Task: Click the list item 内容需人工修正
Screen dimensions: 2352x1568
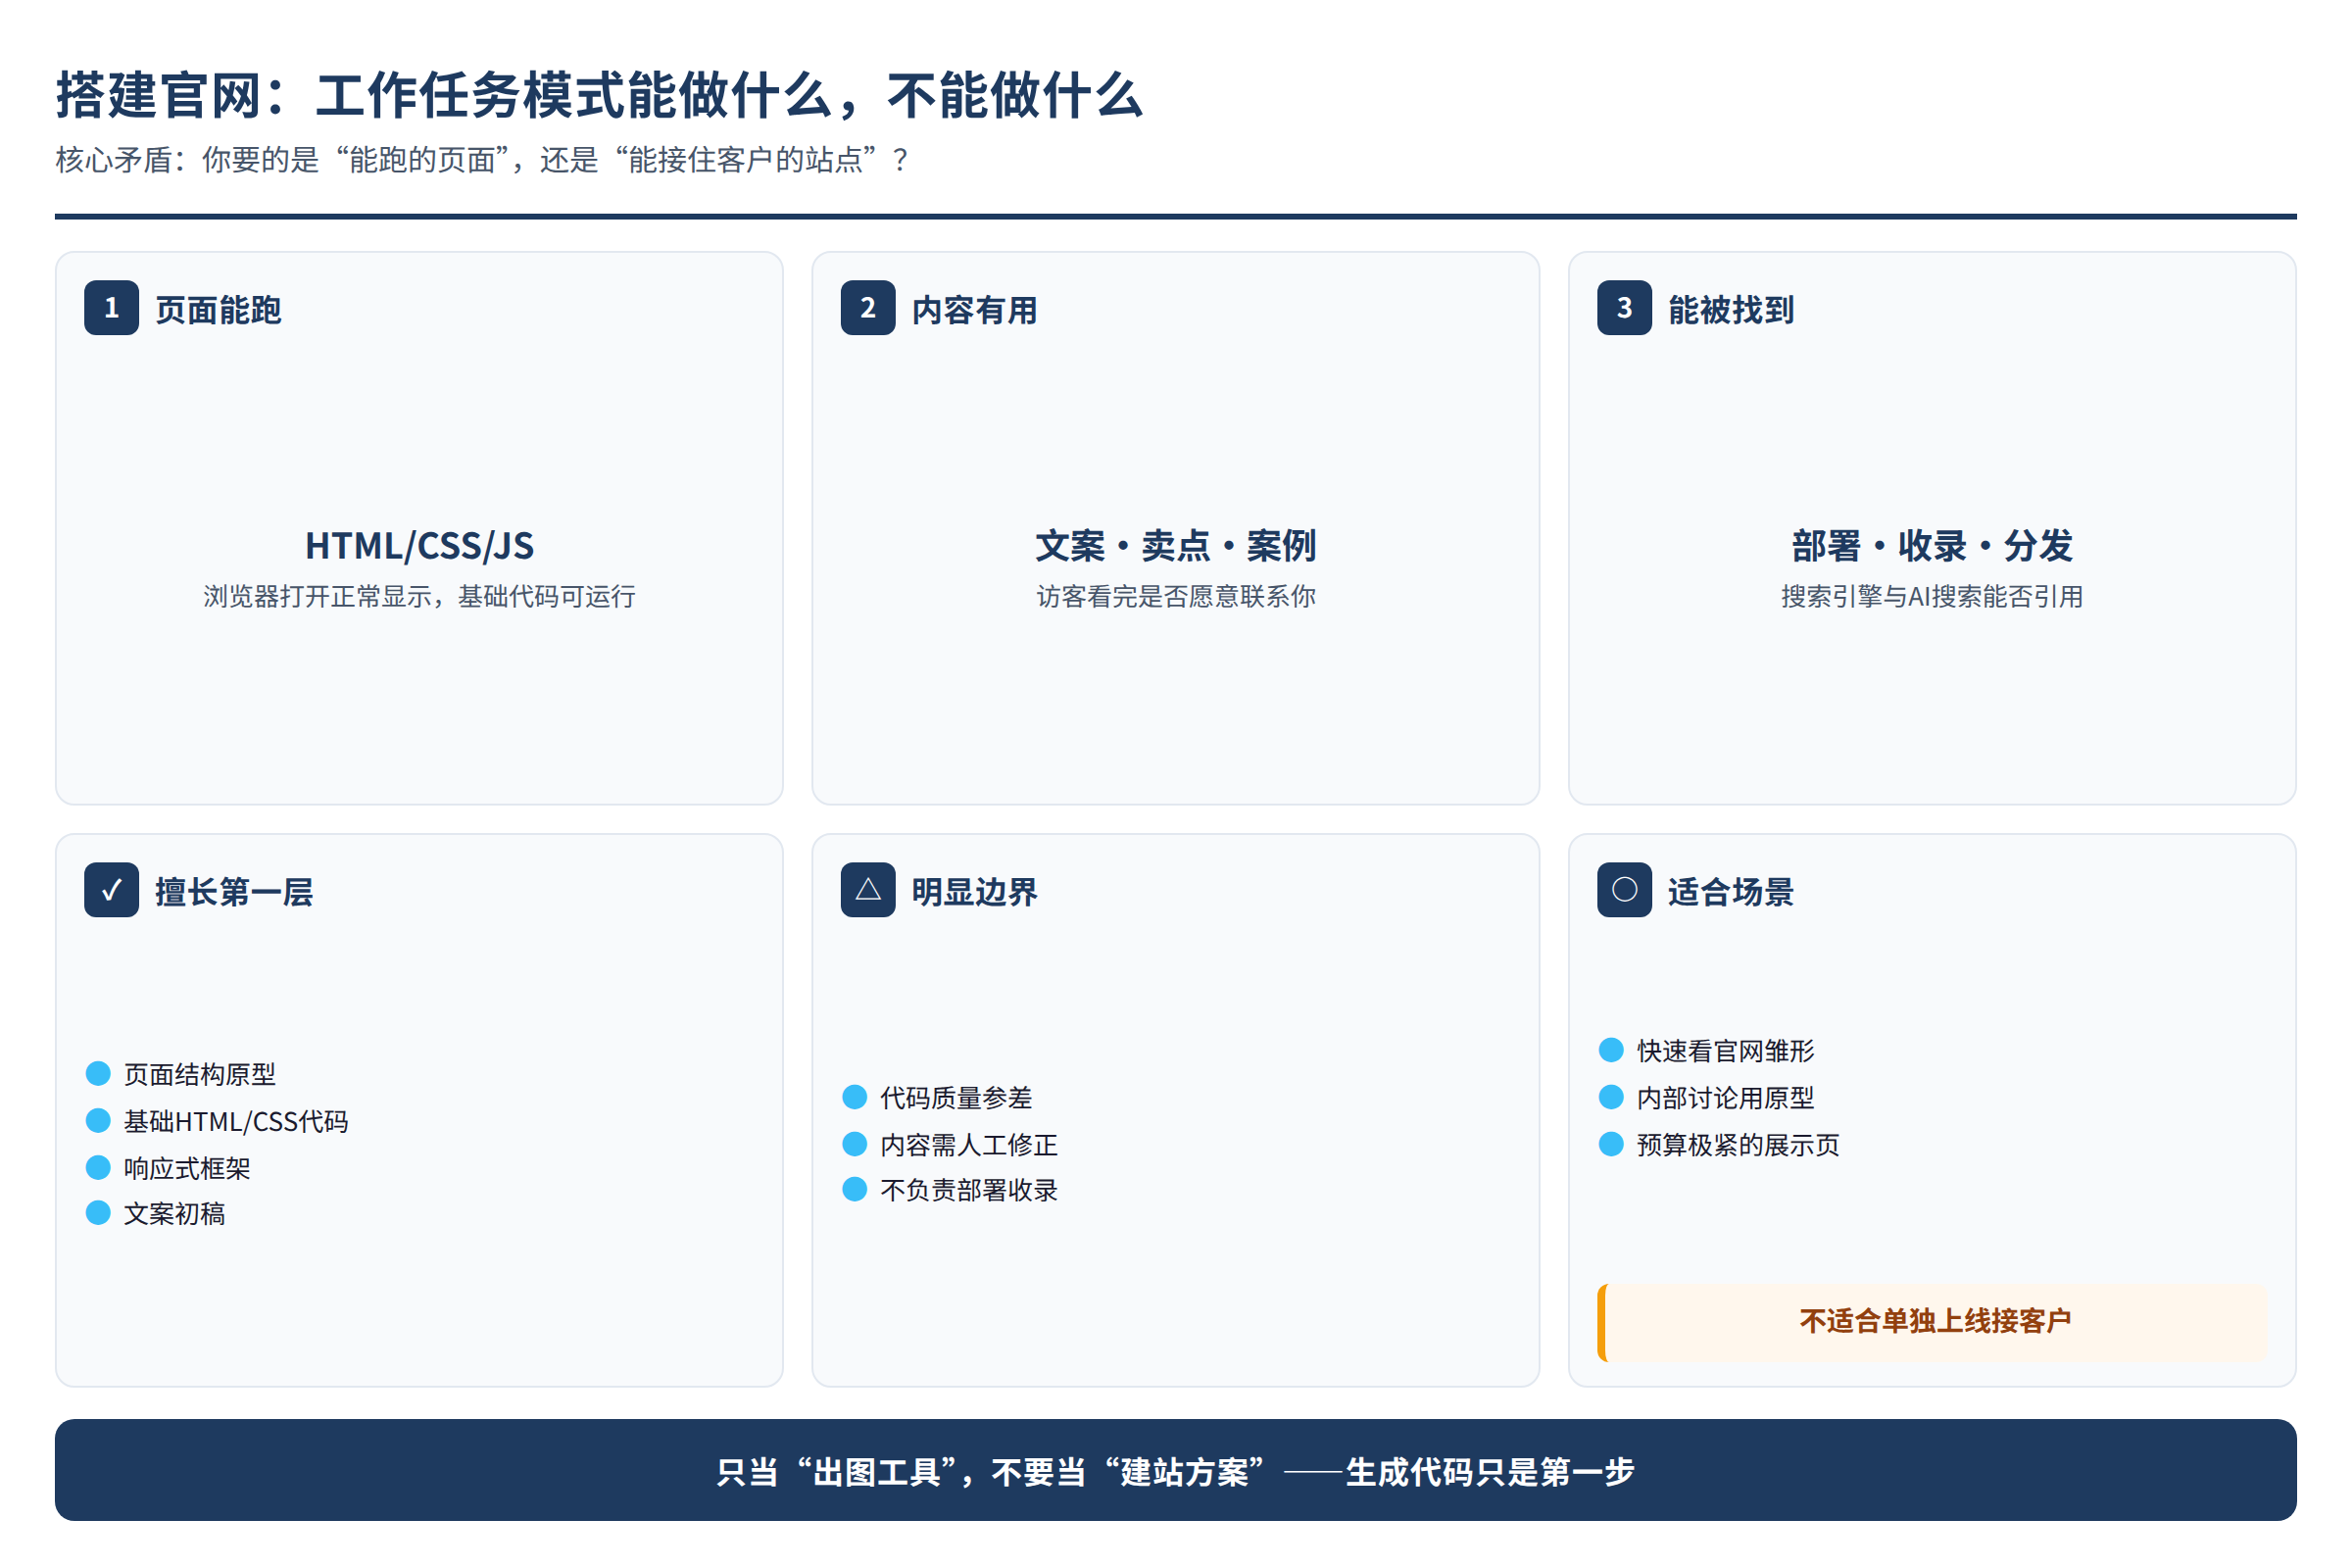Action: tap(969, 1144)
